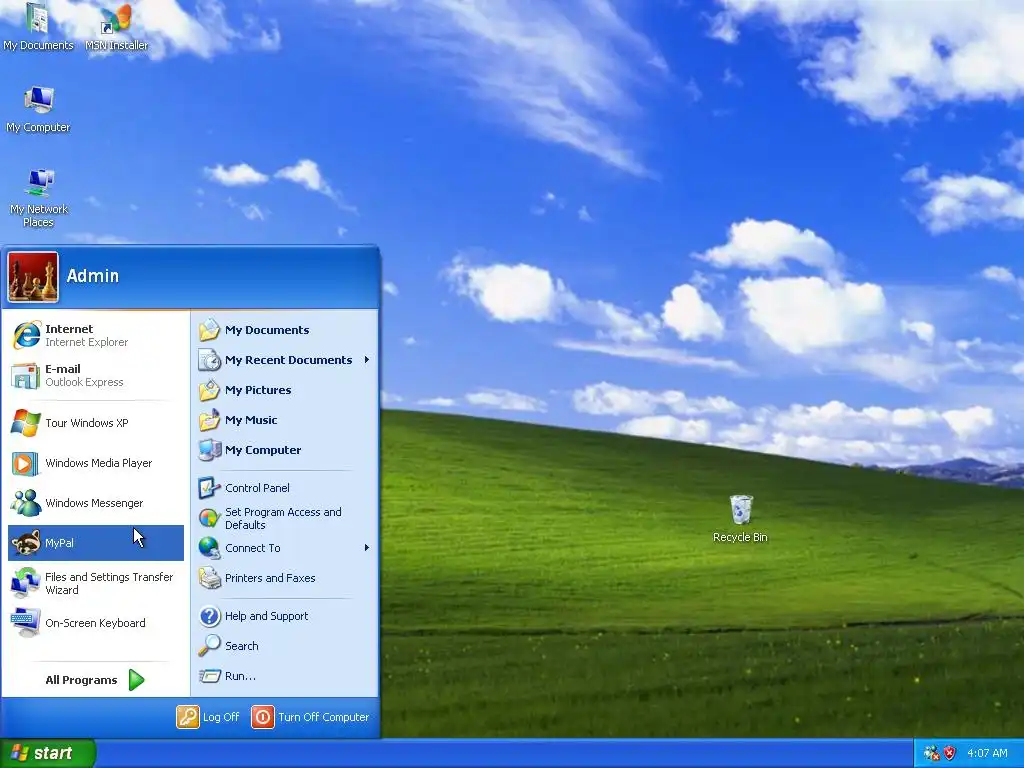
Task: Open My Documents desktop icon
Action: tap(38, 26)
